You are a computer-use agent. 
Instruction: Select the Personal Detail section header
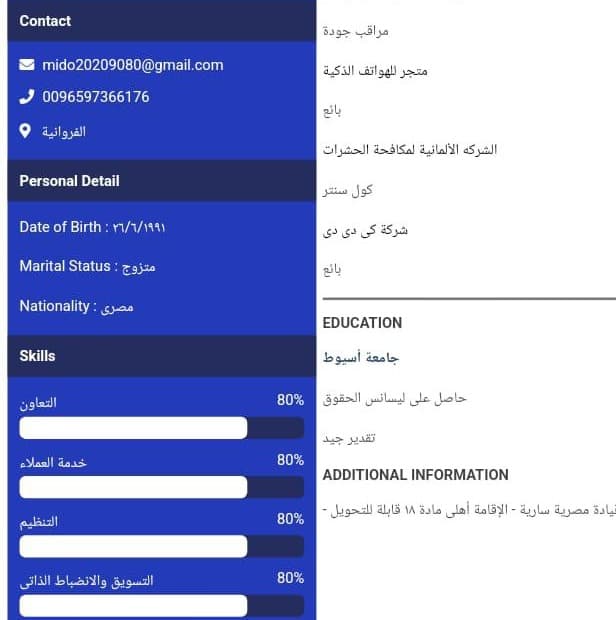69,181
